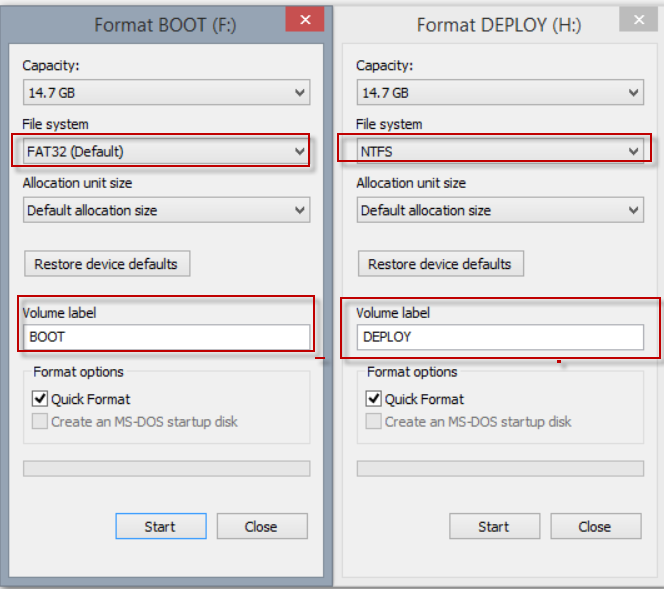Screen dimensions: 664x589
Task: Click Restore device defaults in DEPLOY dialog
Action: [x=441, y=264]
